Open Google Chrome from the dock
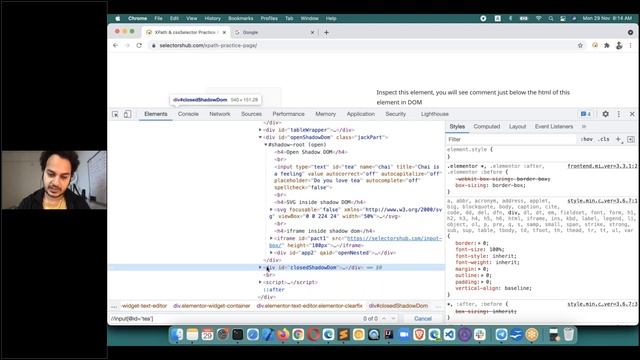The height and width of the screenshot is (360, 640). 298,335
